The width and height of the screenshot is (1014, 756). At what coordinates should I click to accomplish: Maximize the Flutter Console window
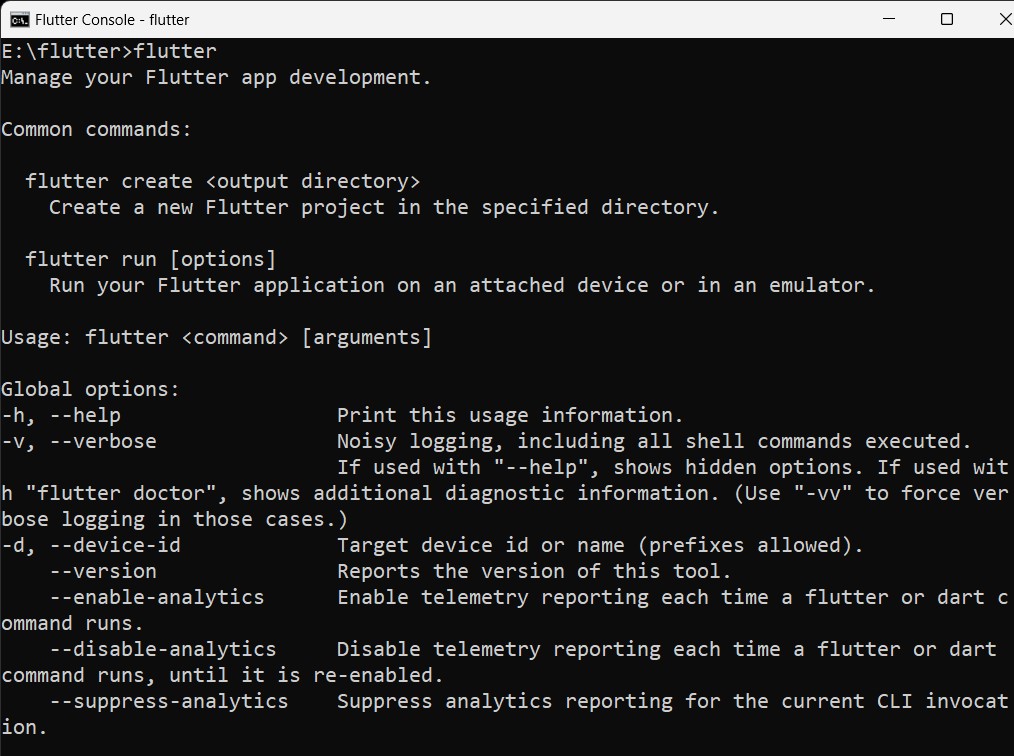tap(946, 19)
